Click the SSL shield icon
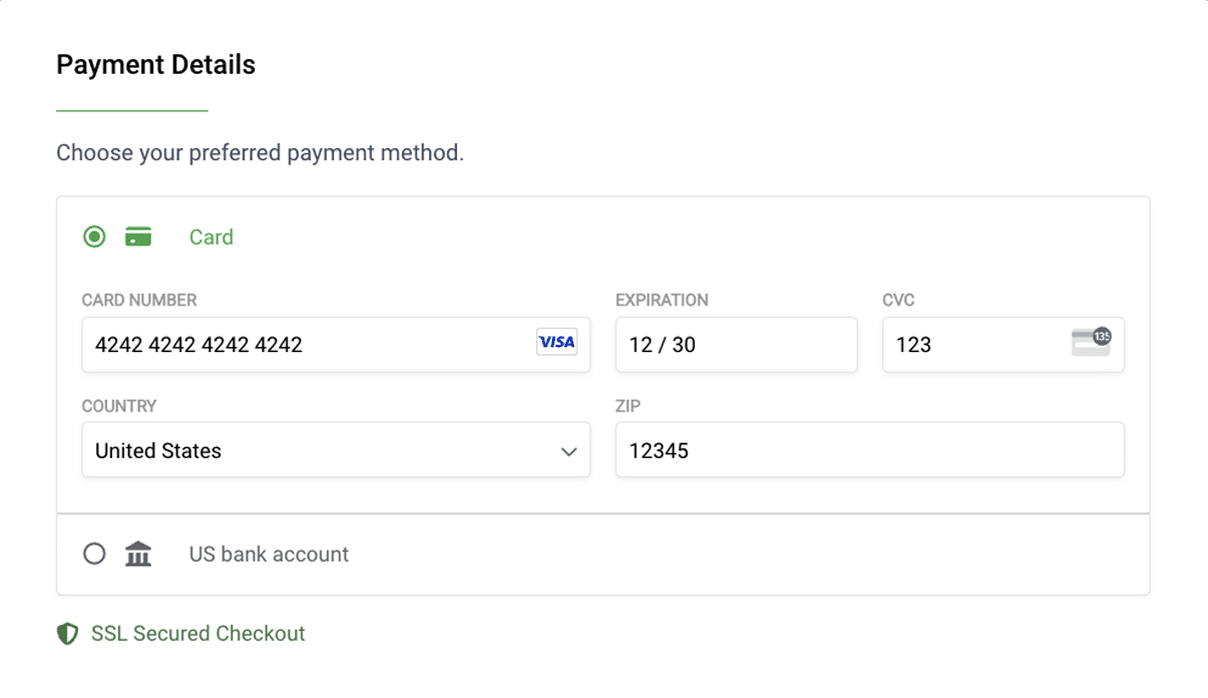The image size is (1208, 698). click(67, 634)
